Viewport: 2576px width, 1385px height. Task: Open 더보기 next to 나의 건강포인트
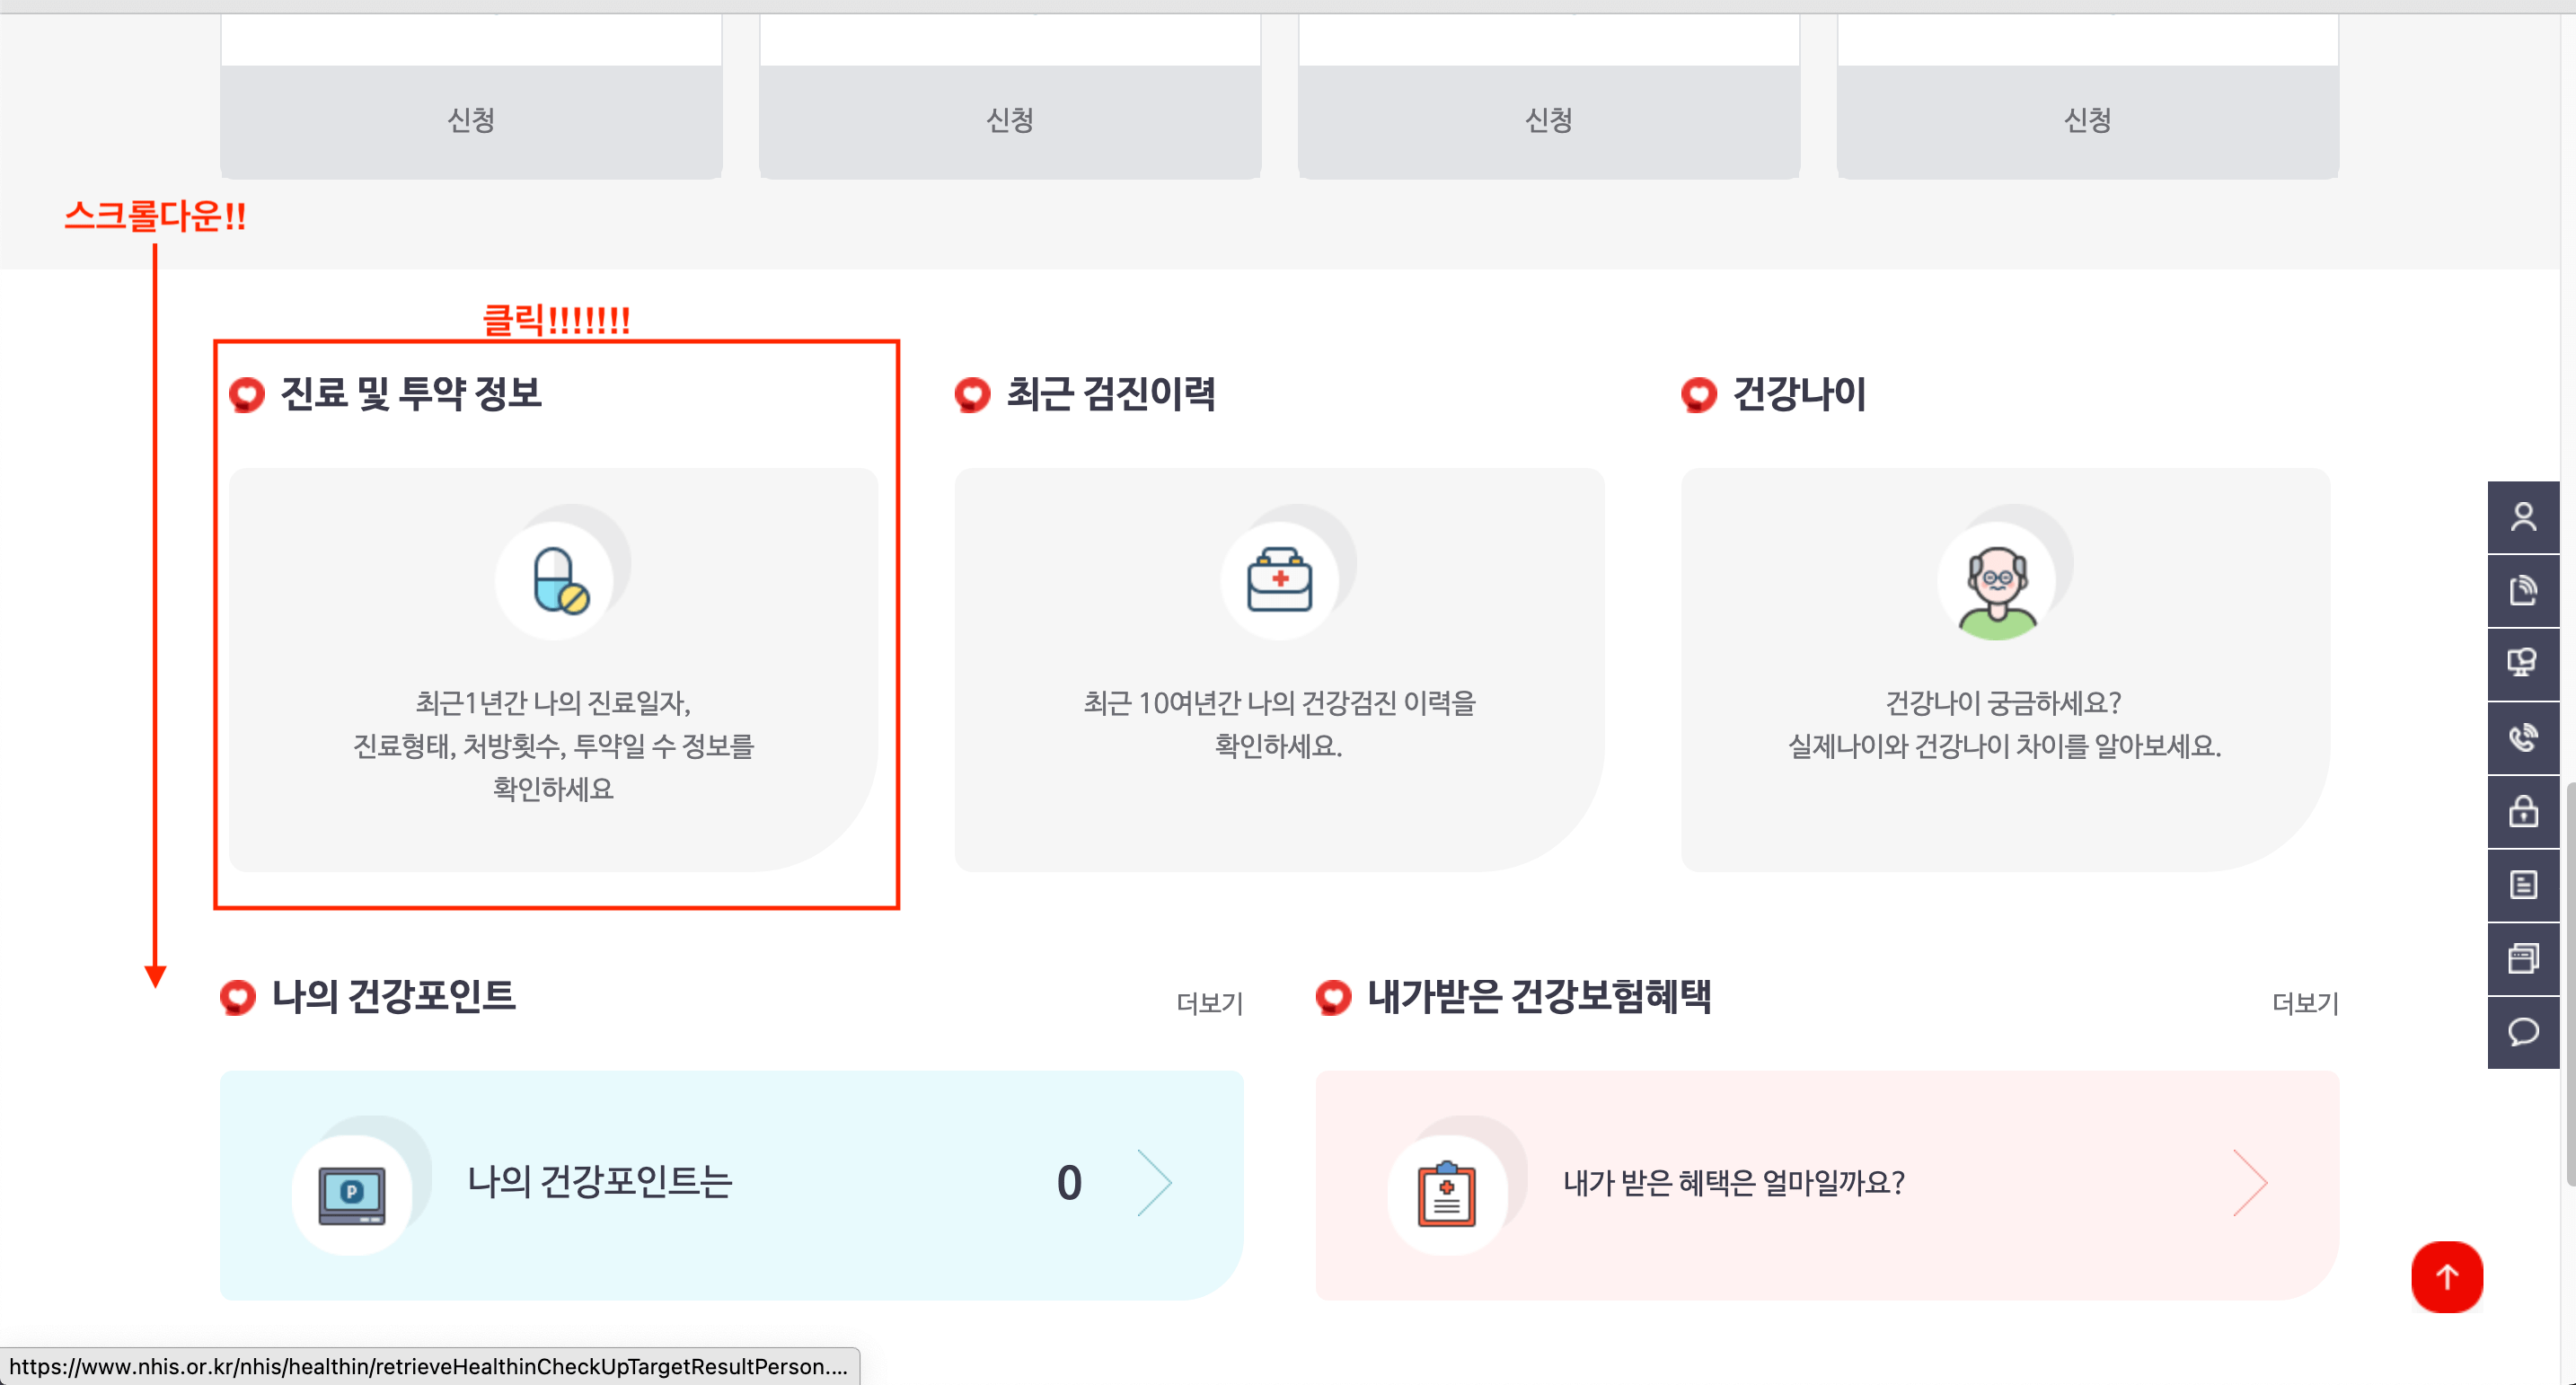point(1209,1003)
